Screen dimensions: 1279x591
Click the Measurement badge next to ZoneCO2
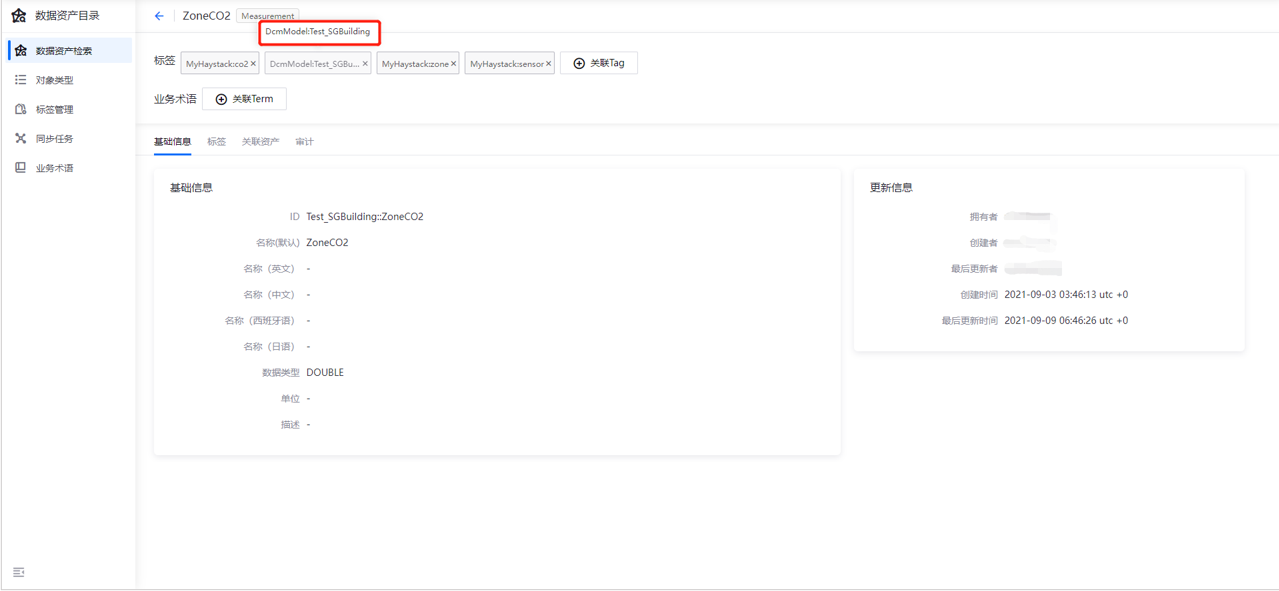[267, 16]
